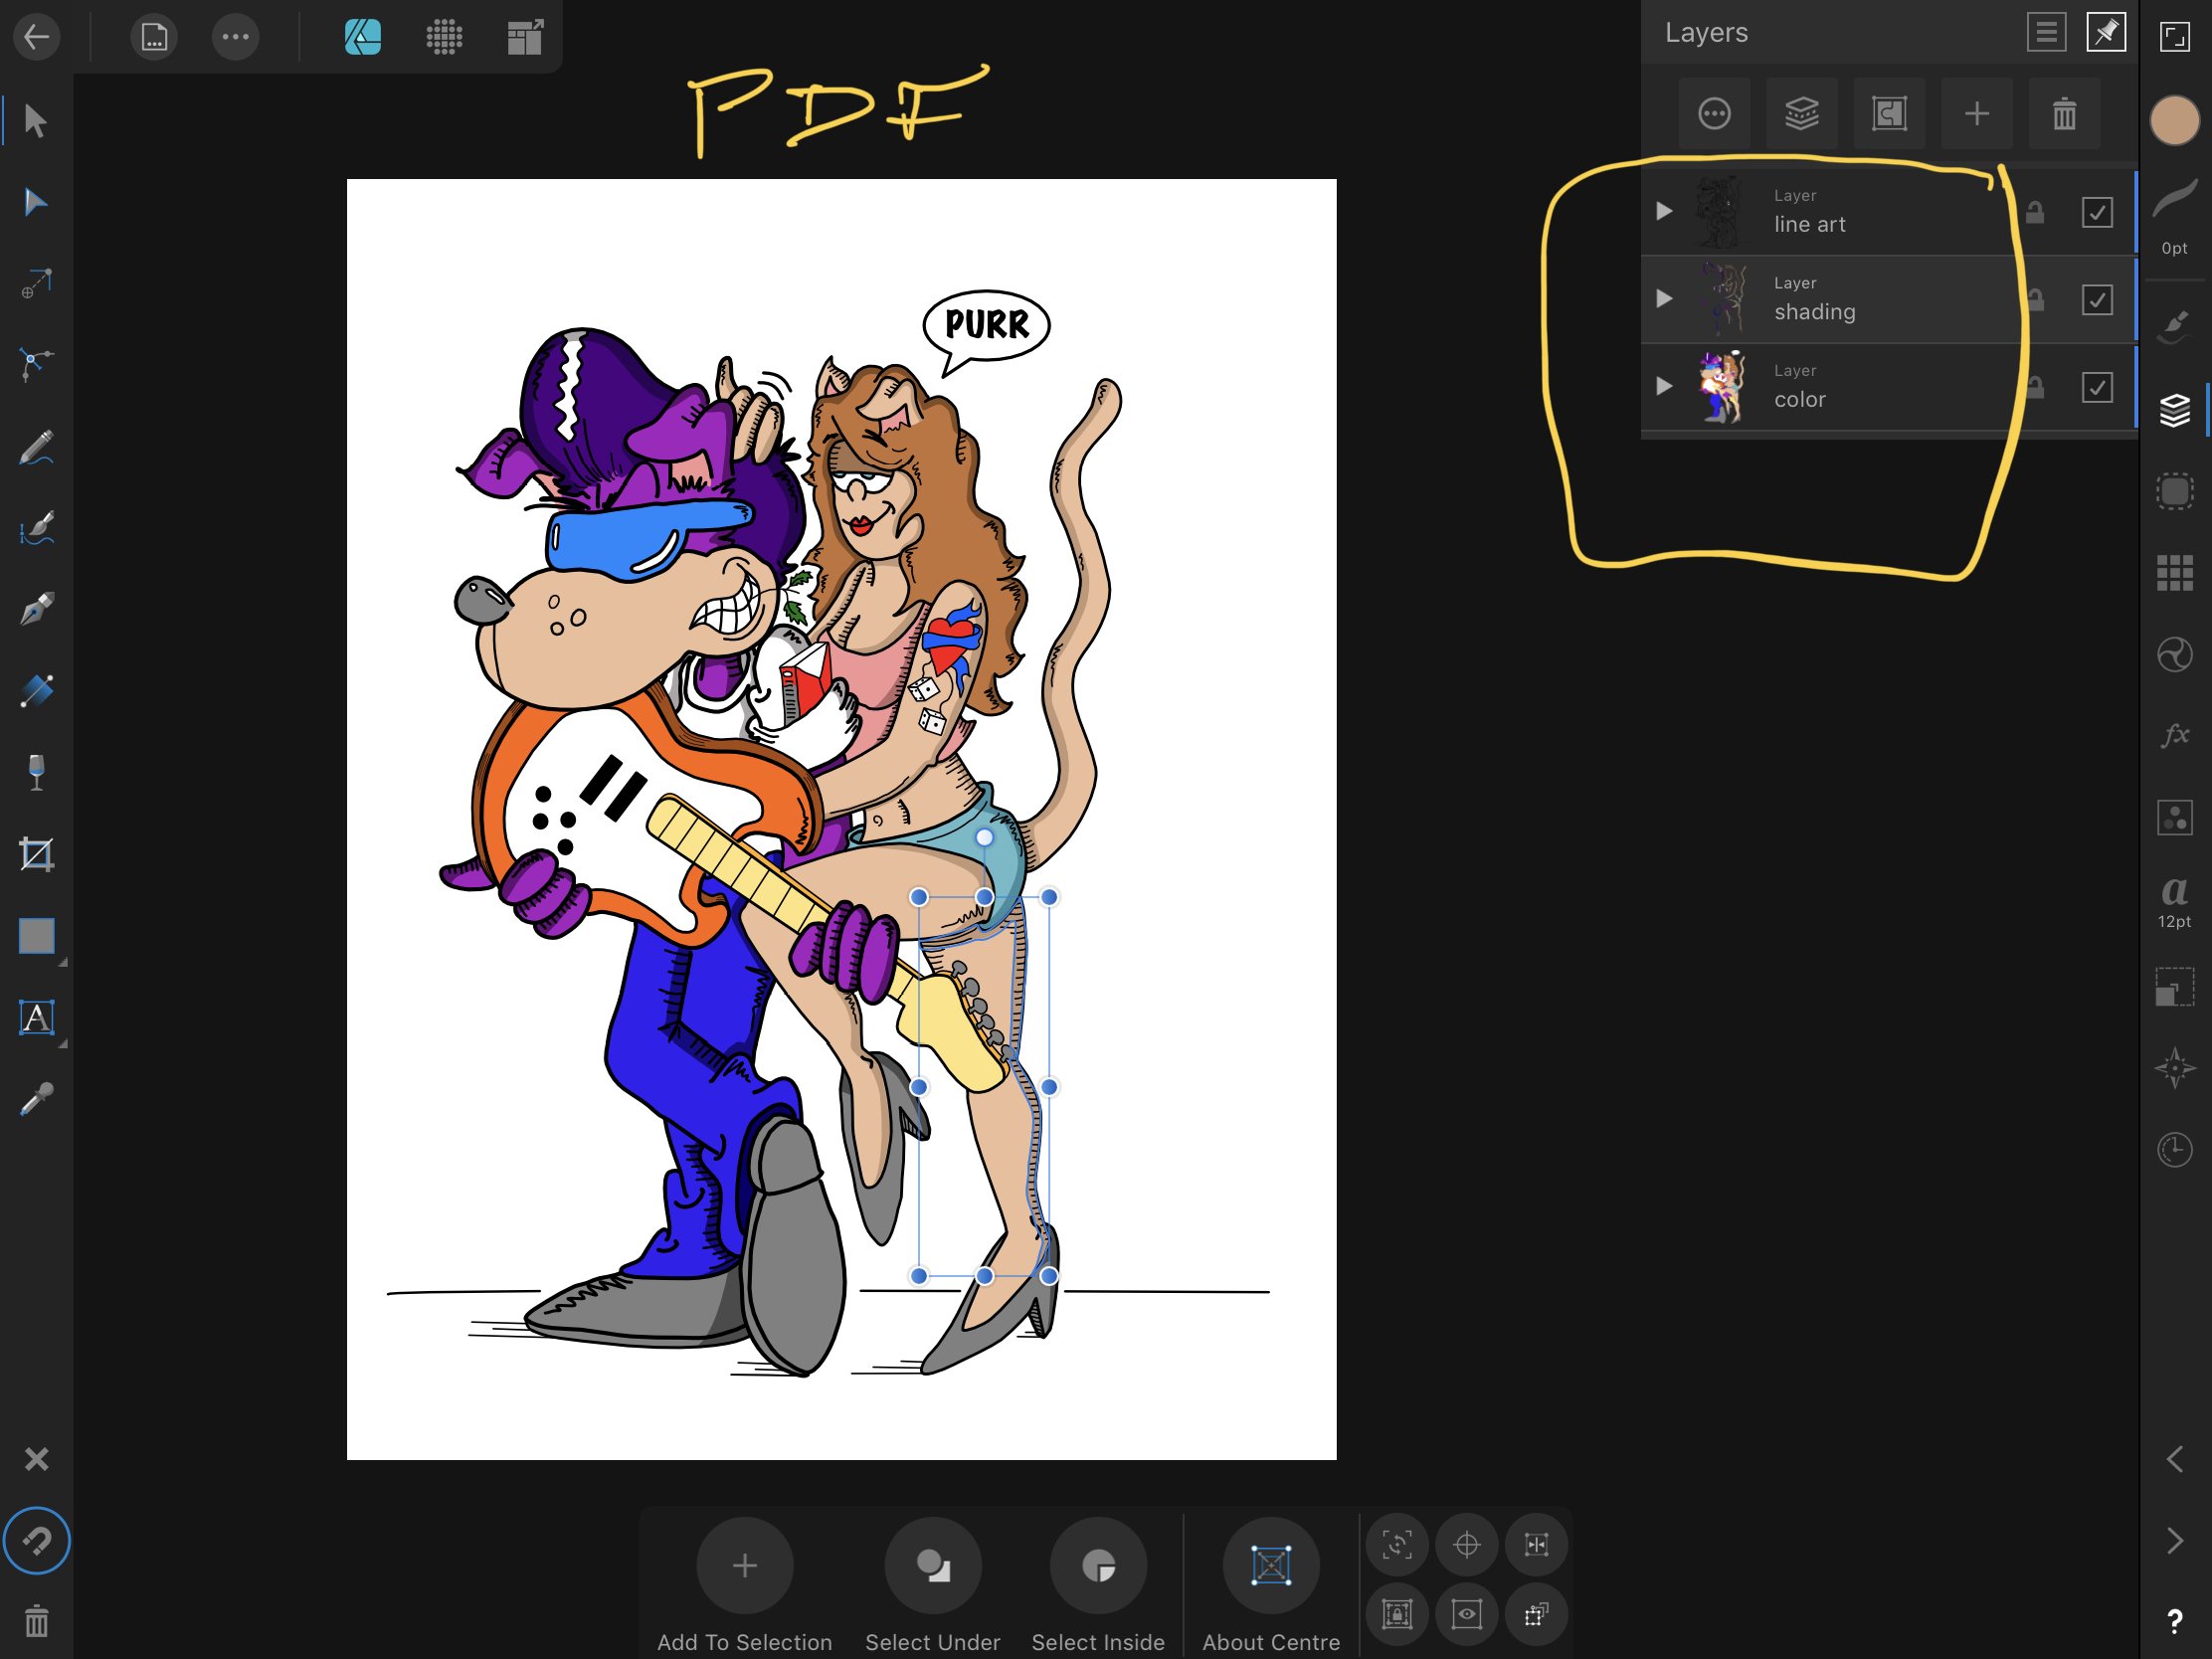Open Stroke studio showing 0pt
Image resolution: width=2212 pixels, height=1659 pixels.
click(2174, 217)
